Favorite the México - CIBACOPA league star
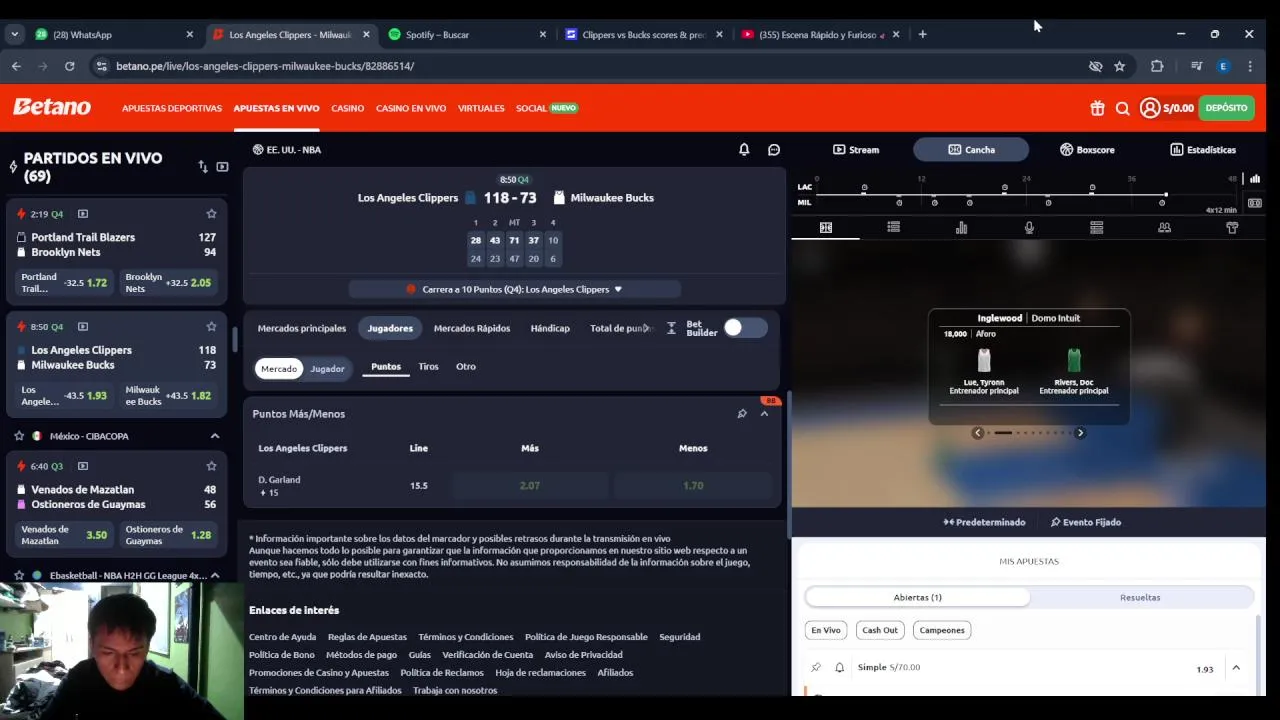Viewport: 1280px width, 720px height. [x=19, y=436]
